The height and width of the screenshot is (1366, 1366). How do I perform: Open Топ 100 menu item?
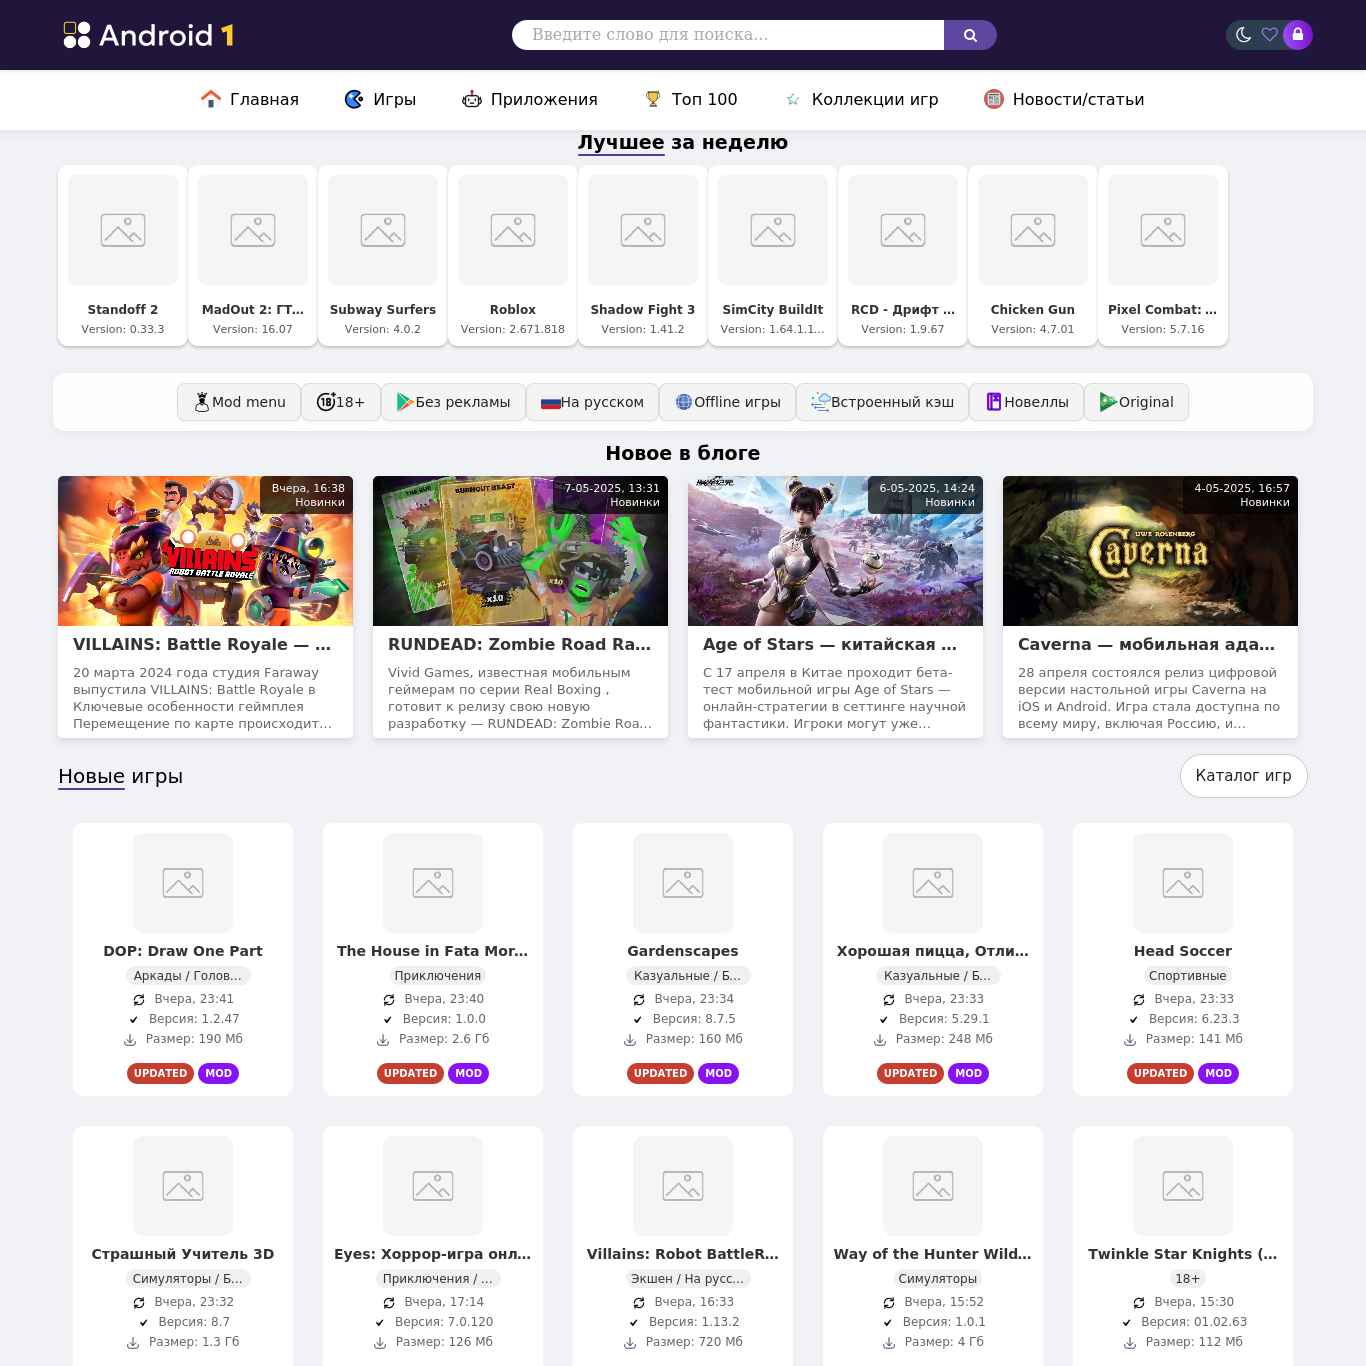tap(690, 99)
